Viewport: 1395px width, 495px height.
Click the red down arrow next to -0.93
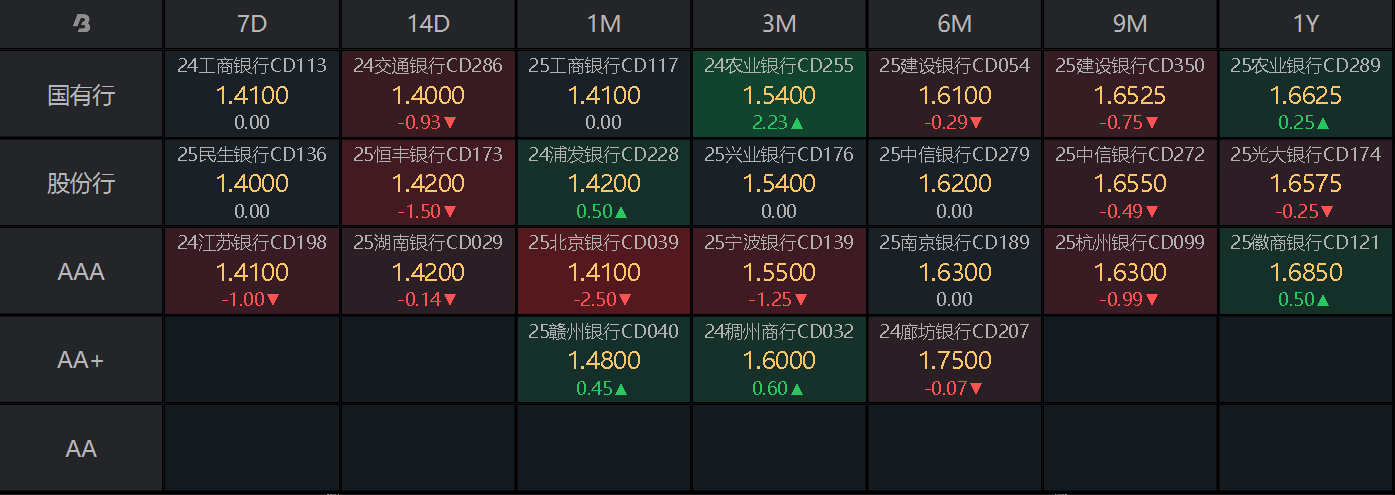pyautogui.click(x=449, y=123)
